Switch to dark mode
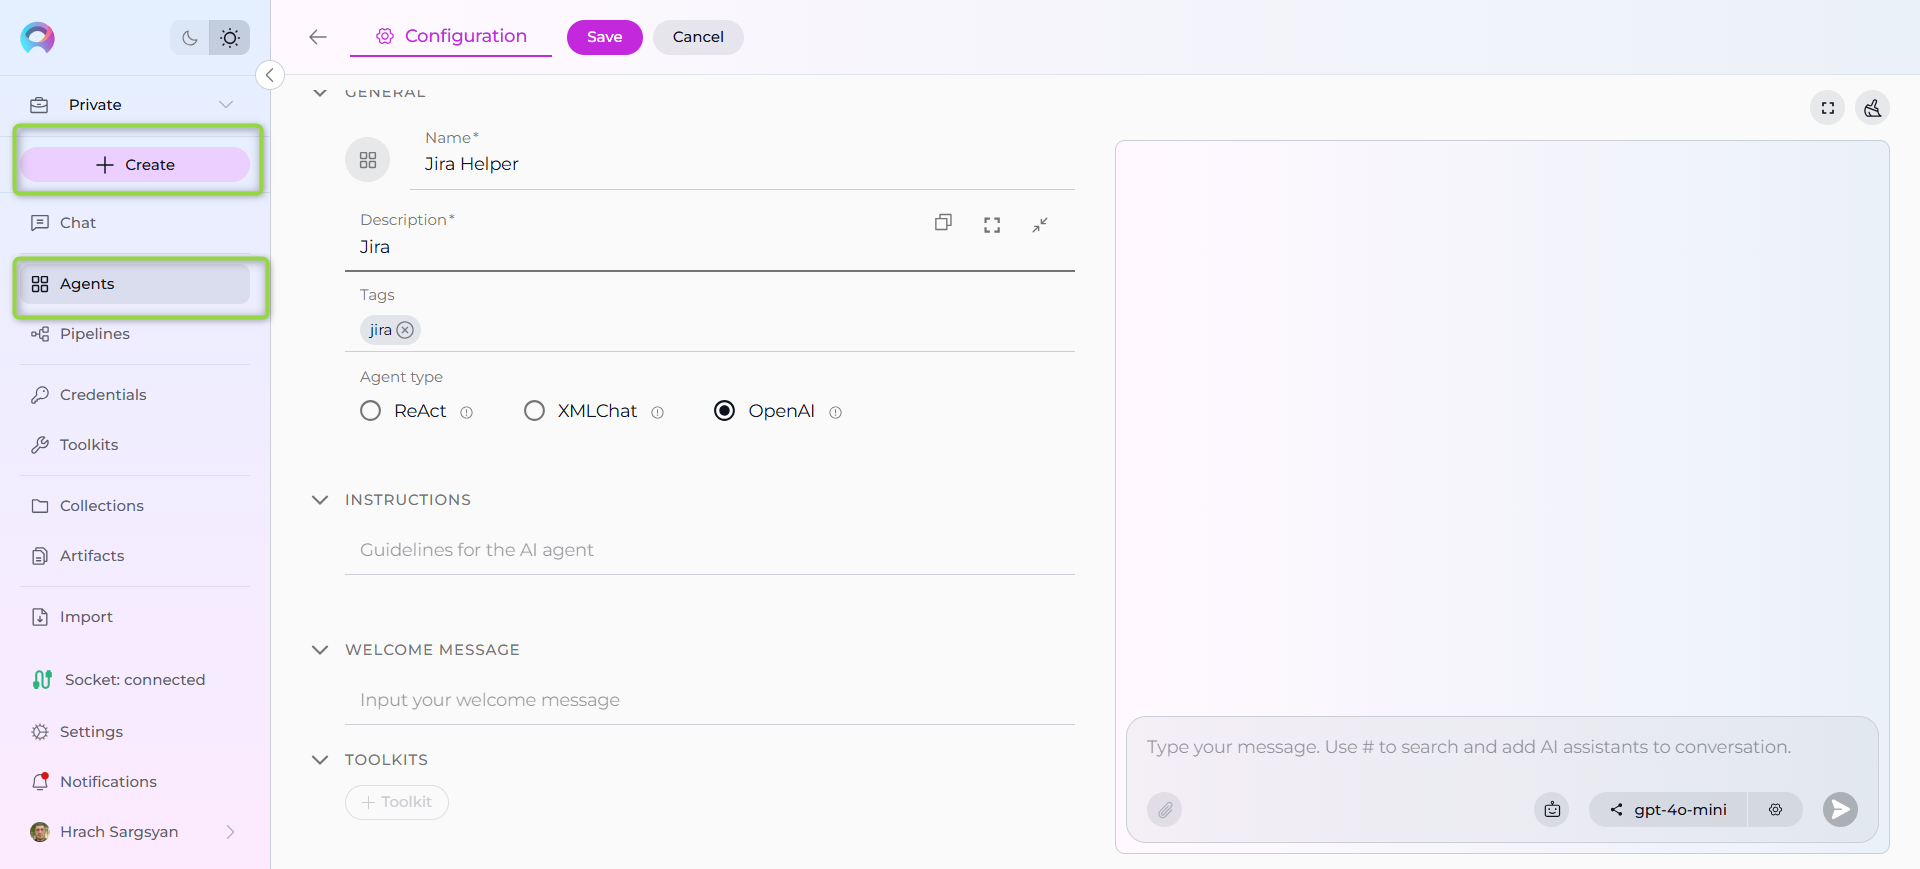 (x=189, y=38)
